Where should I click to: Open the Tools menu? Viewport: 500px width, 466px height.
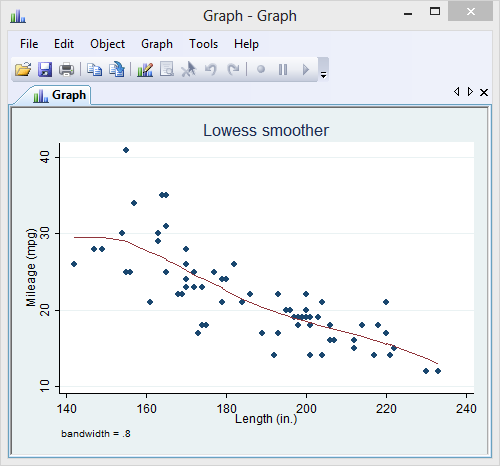click(203, 44)
